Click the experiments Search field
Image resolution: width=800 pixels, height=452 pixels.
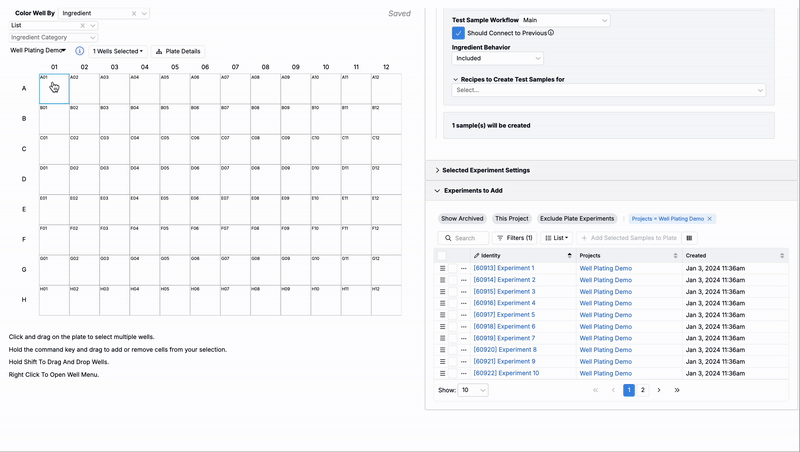click(x=464, y=238)
